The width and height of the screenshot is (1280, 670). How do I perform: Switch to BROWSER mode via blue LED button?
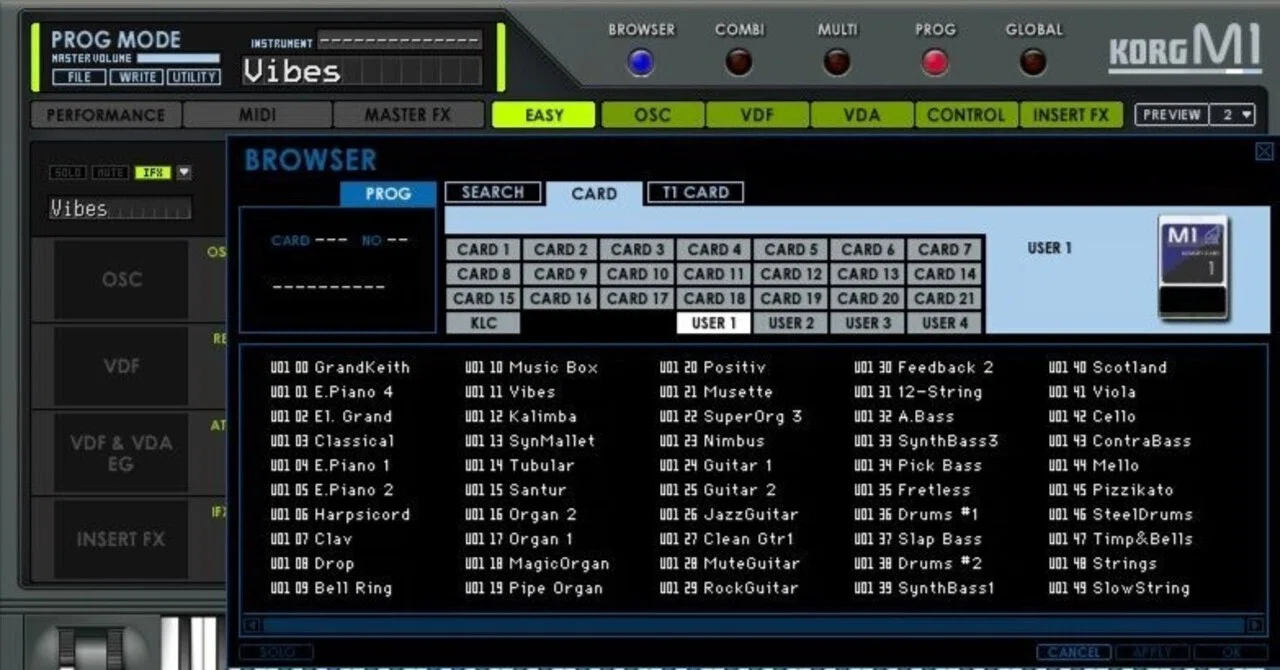640,63
